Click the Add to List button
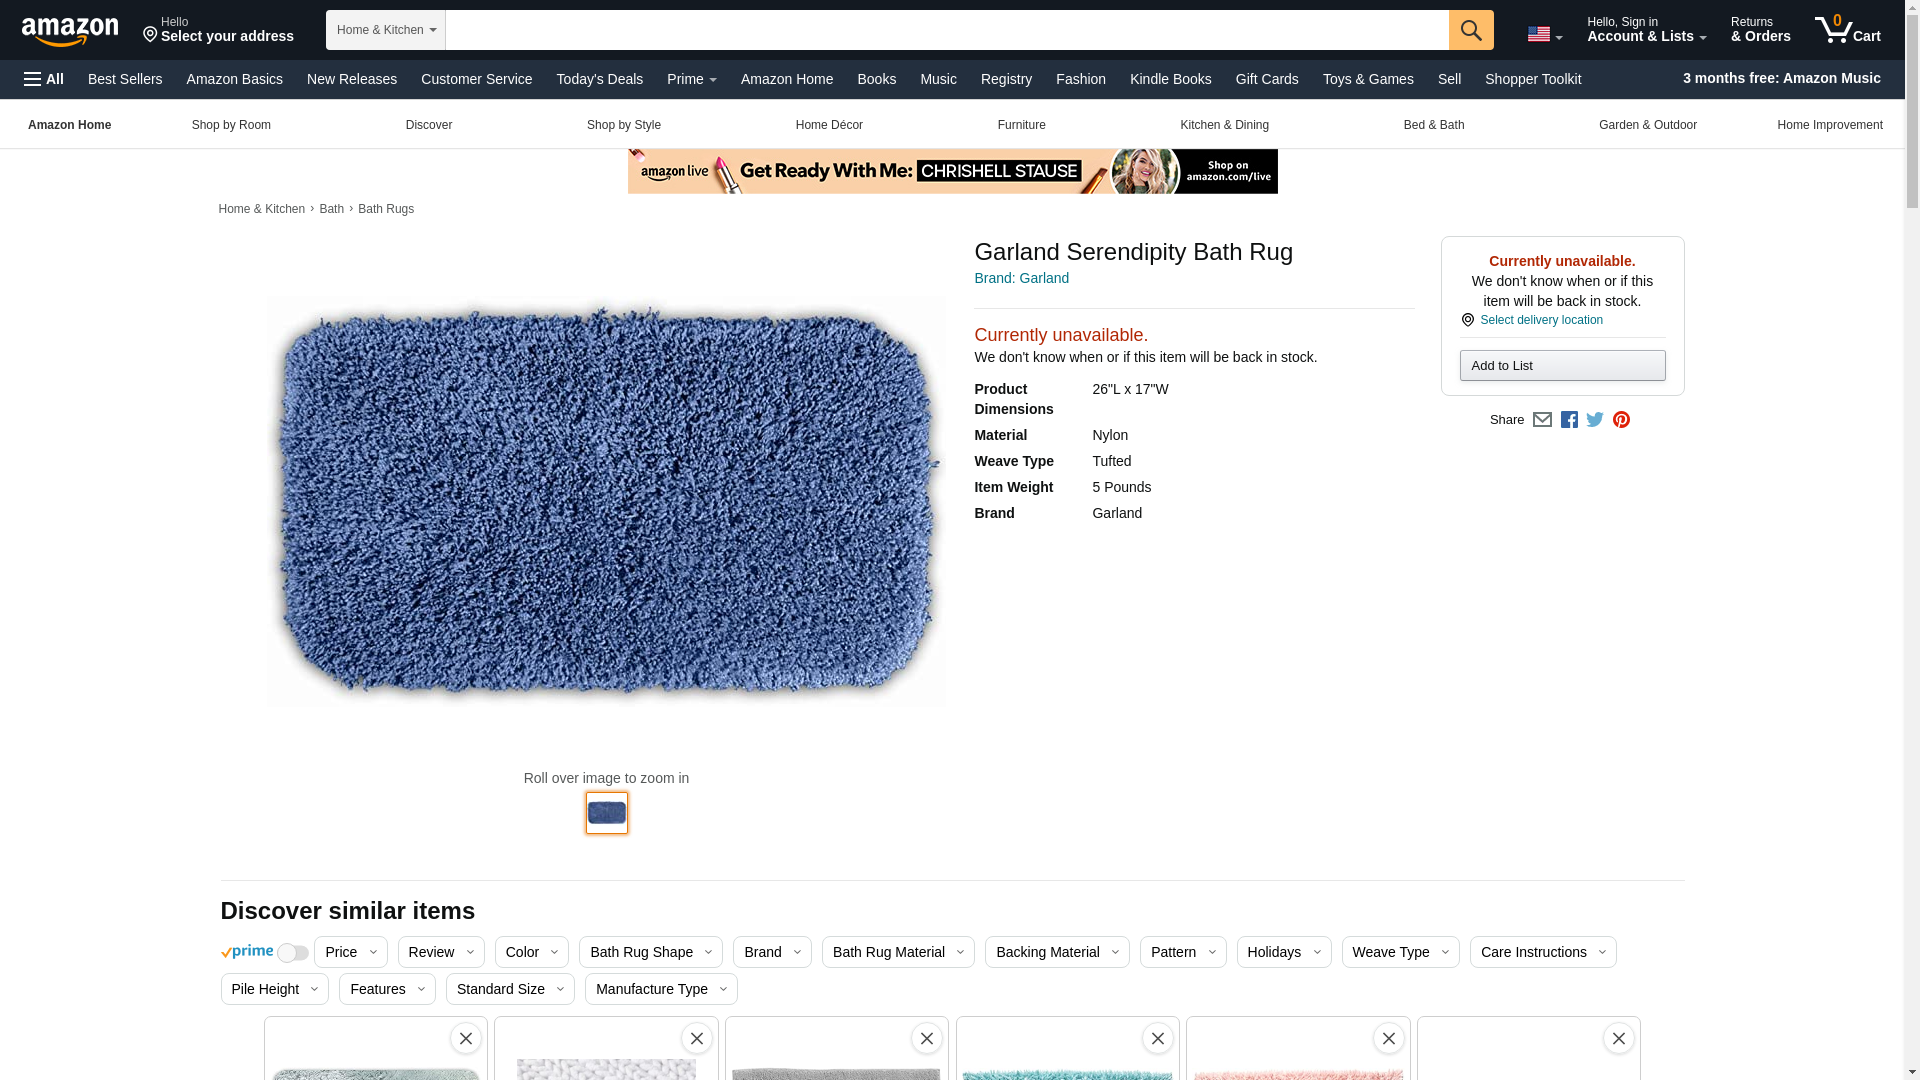The image size is (1920, 1080). 1562,366
